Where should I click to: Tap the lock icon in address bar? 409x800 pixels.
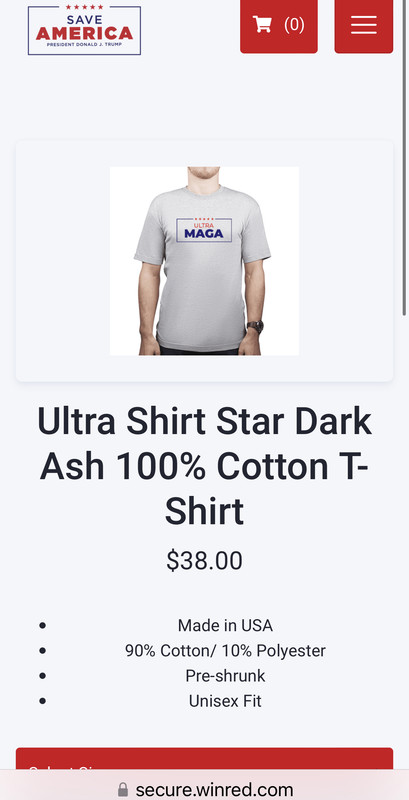[x=123, y=790]
